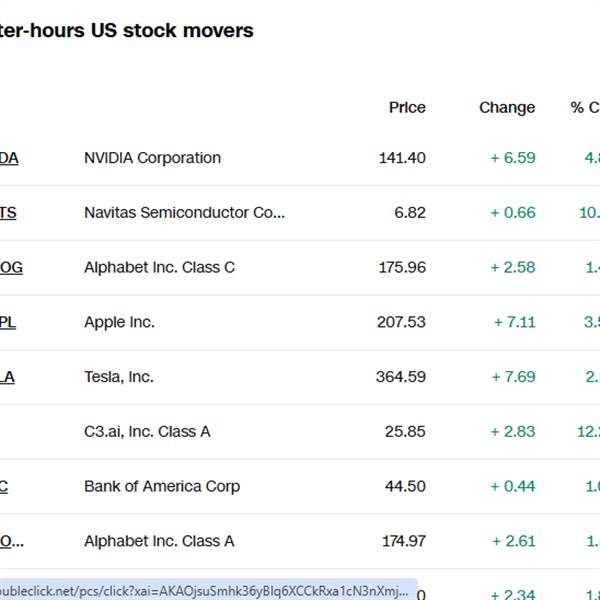The width and height of the screenshot is (600, 600).
Task: Select Navitas price 6.82
Action: pos(410,213)
